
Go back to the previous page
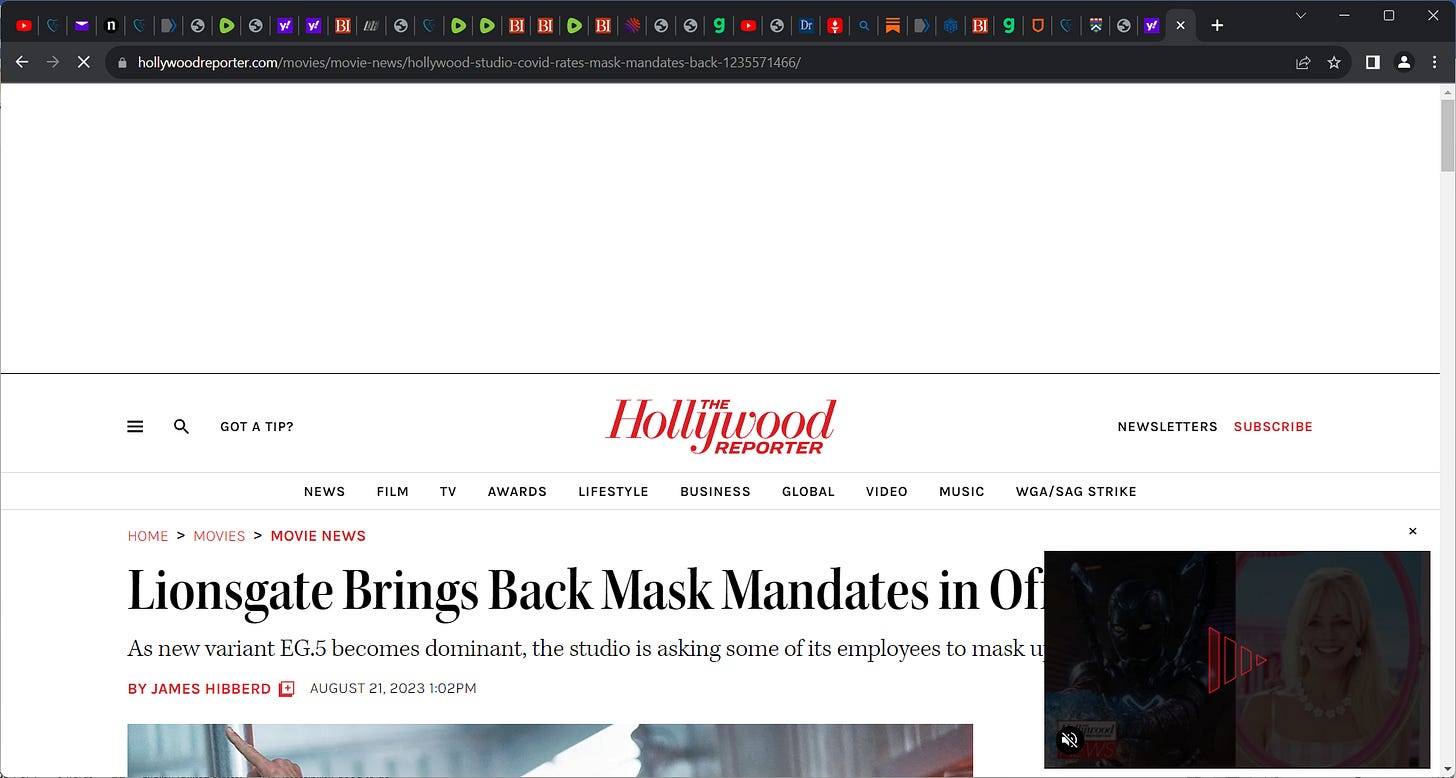click(22, 62)
